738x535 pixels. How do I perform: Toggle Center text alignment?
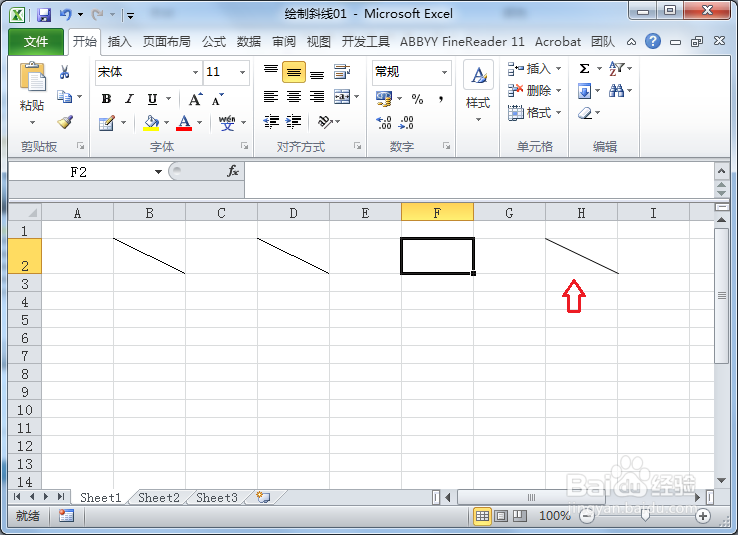coord(294,97)
